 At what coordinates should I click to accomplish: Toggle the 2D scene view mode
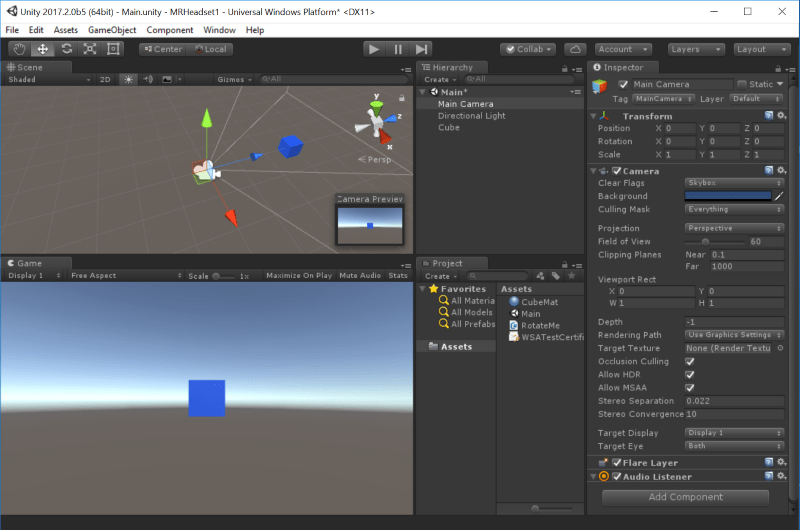(105, 79)
